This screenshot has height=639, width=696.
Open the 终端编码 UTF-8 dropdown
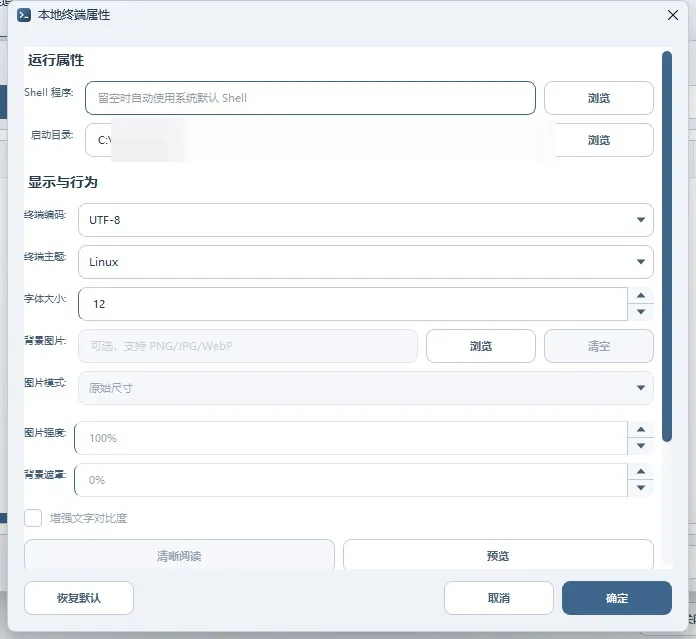[x=365, y=220]
